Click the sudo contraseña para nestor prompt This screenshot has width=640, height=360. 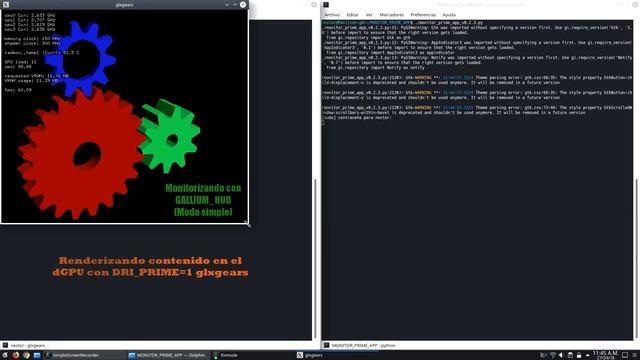[x=357, y=118]
